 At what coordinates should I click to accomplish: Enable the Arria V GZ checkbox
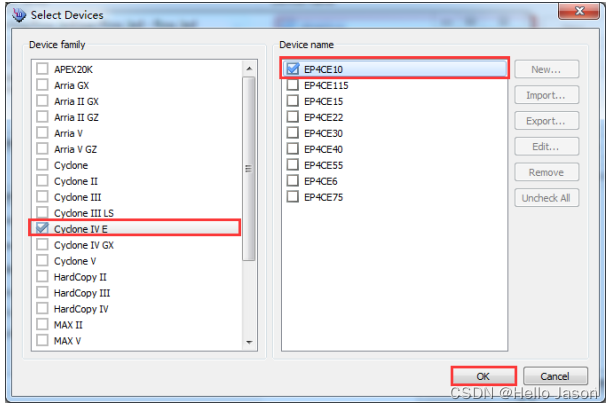coord(42,149)
